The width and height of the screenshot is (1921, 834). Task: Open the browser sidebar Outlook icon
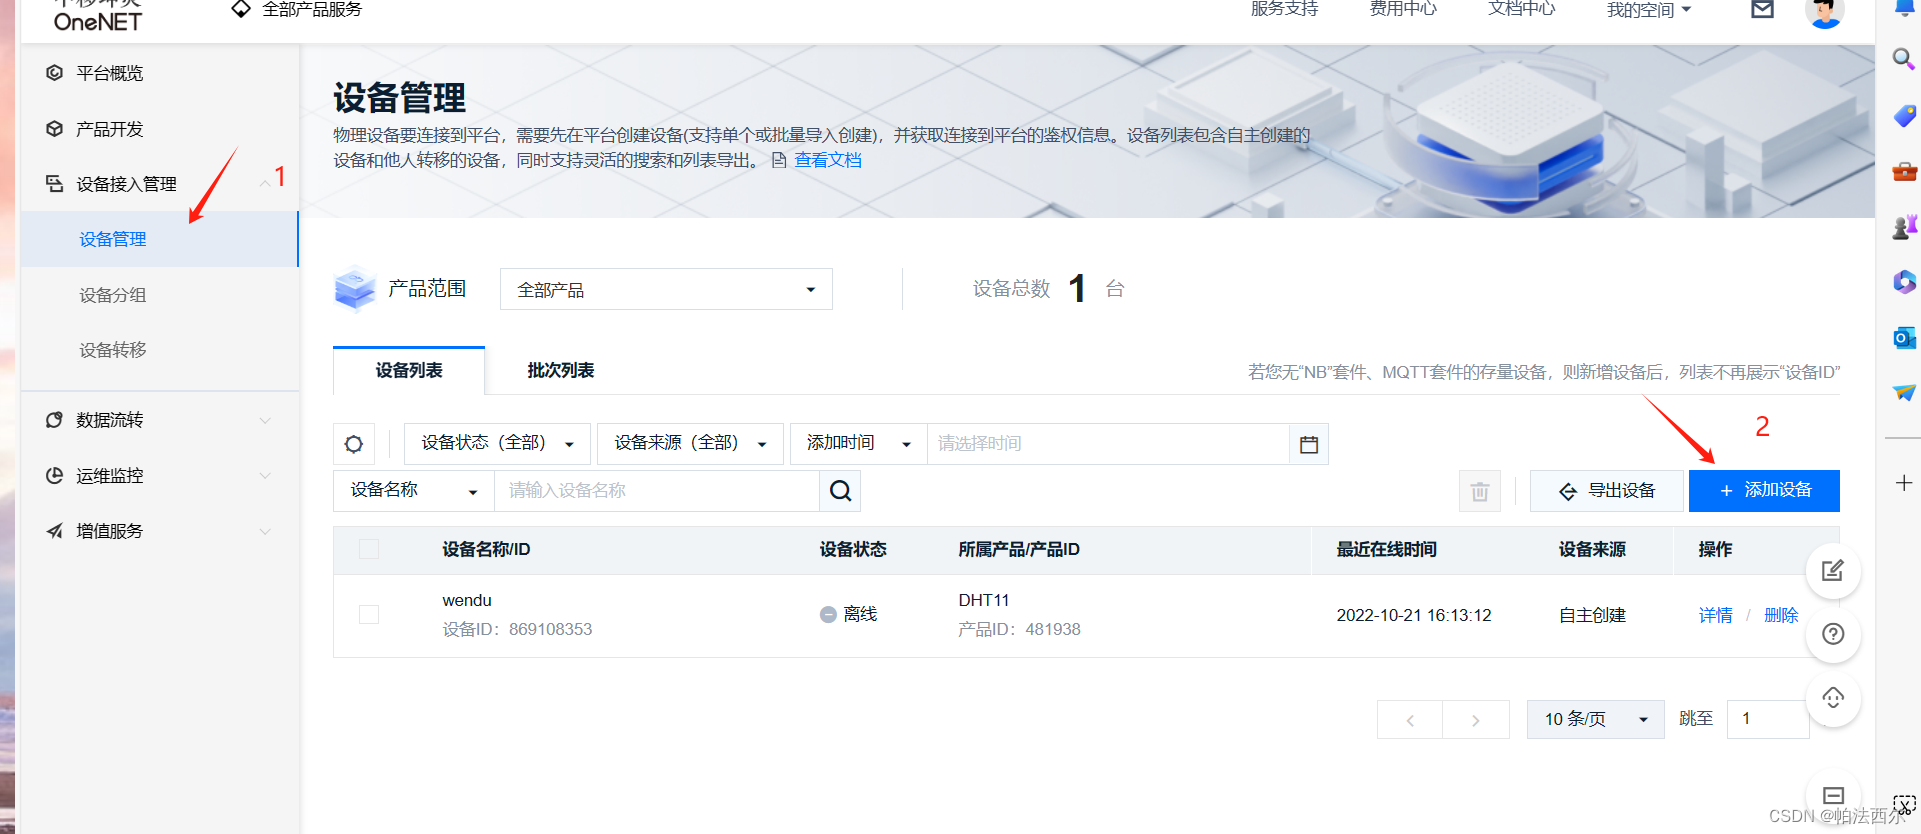pyautogui.click(x=1904, y=338)
